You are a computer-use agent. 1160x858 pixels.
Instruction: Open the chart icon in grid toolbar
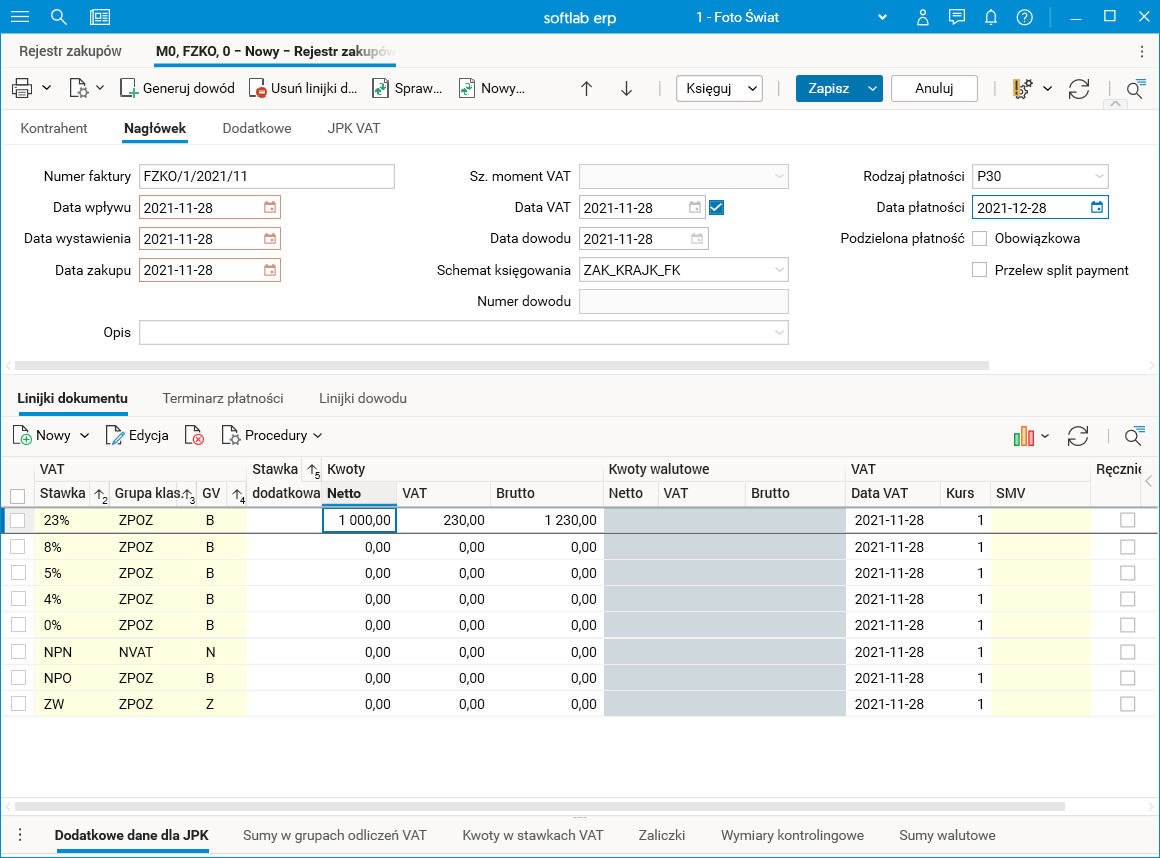pyautogui.click(x=1023, y=436)
